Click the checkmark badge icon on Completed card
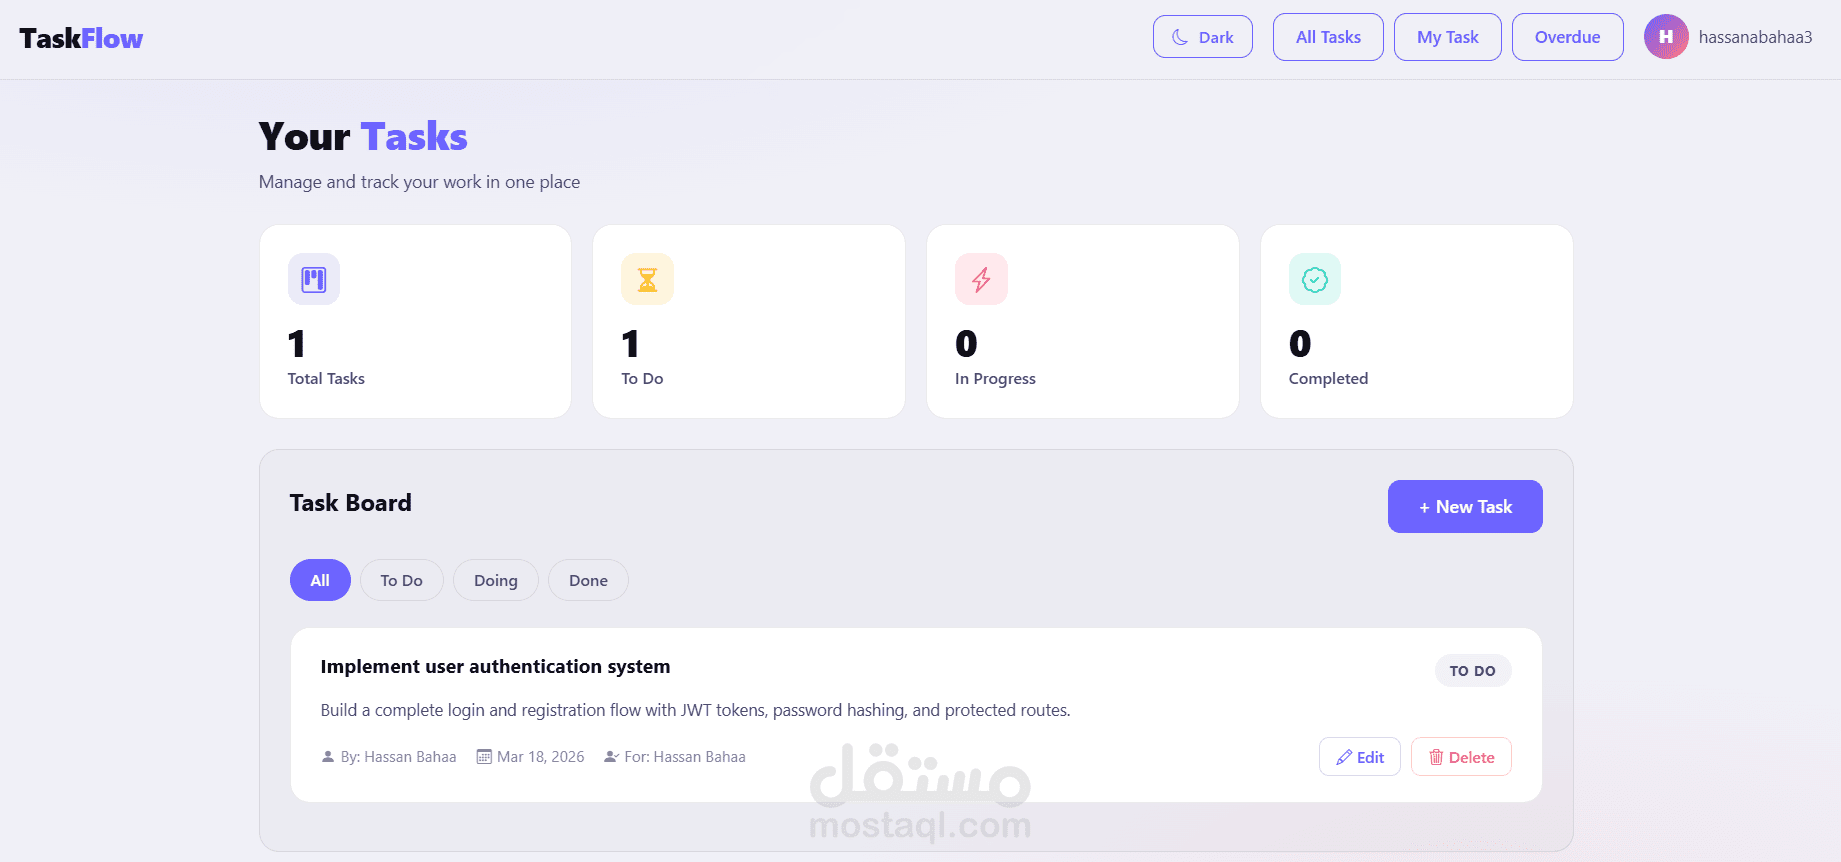The width and height of the screenshot is (1841, 862). tap(1315, 279)
